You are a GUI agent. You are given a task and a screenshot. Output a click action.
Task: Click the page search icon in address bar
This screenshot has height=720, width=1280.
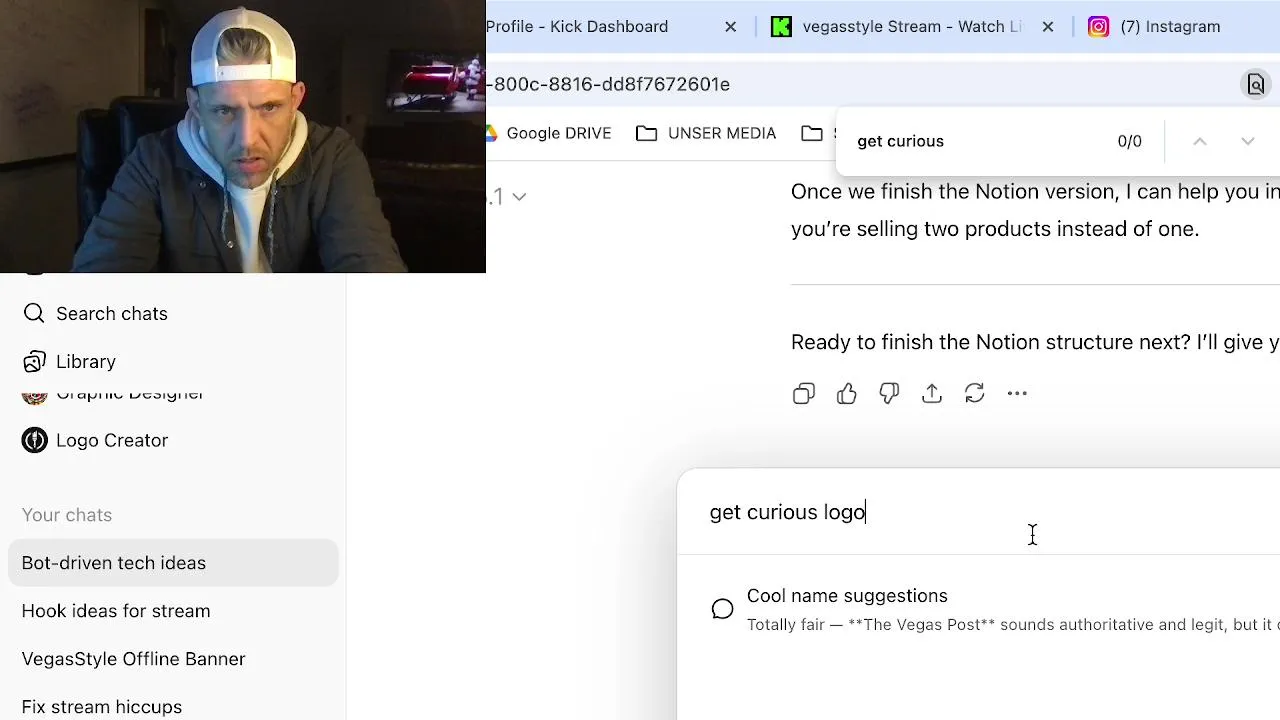click(1256, 85)
